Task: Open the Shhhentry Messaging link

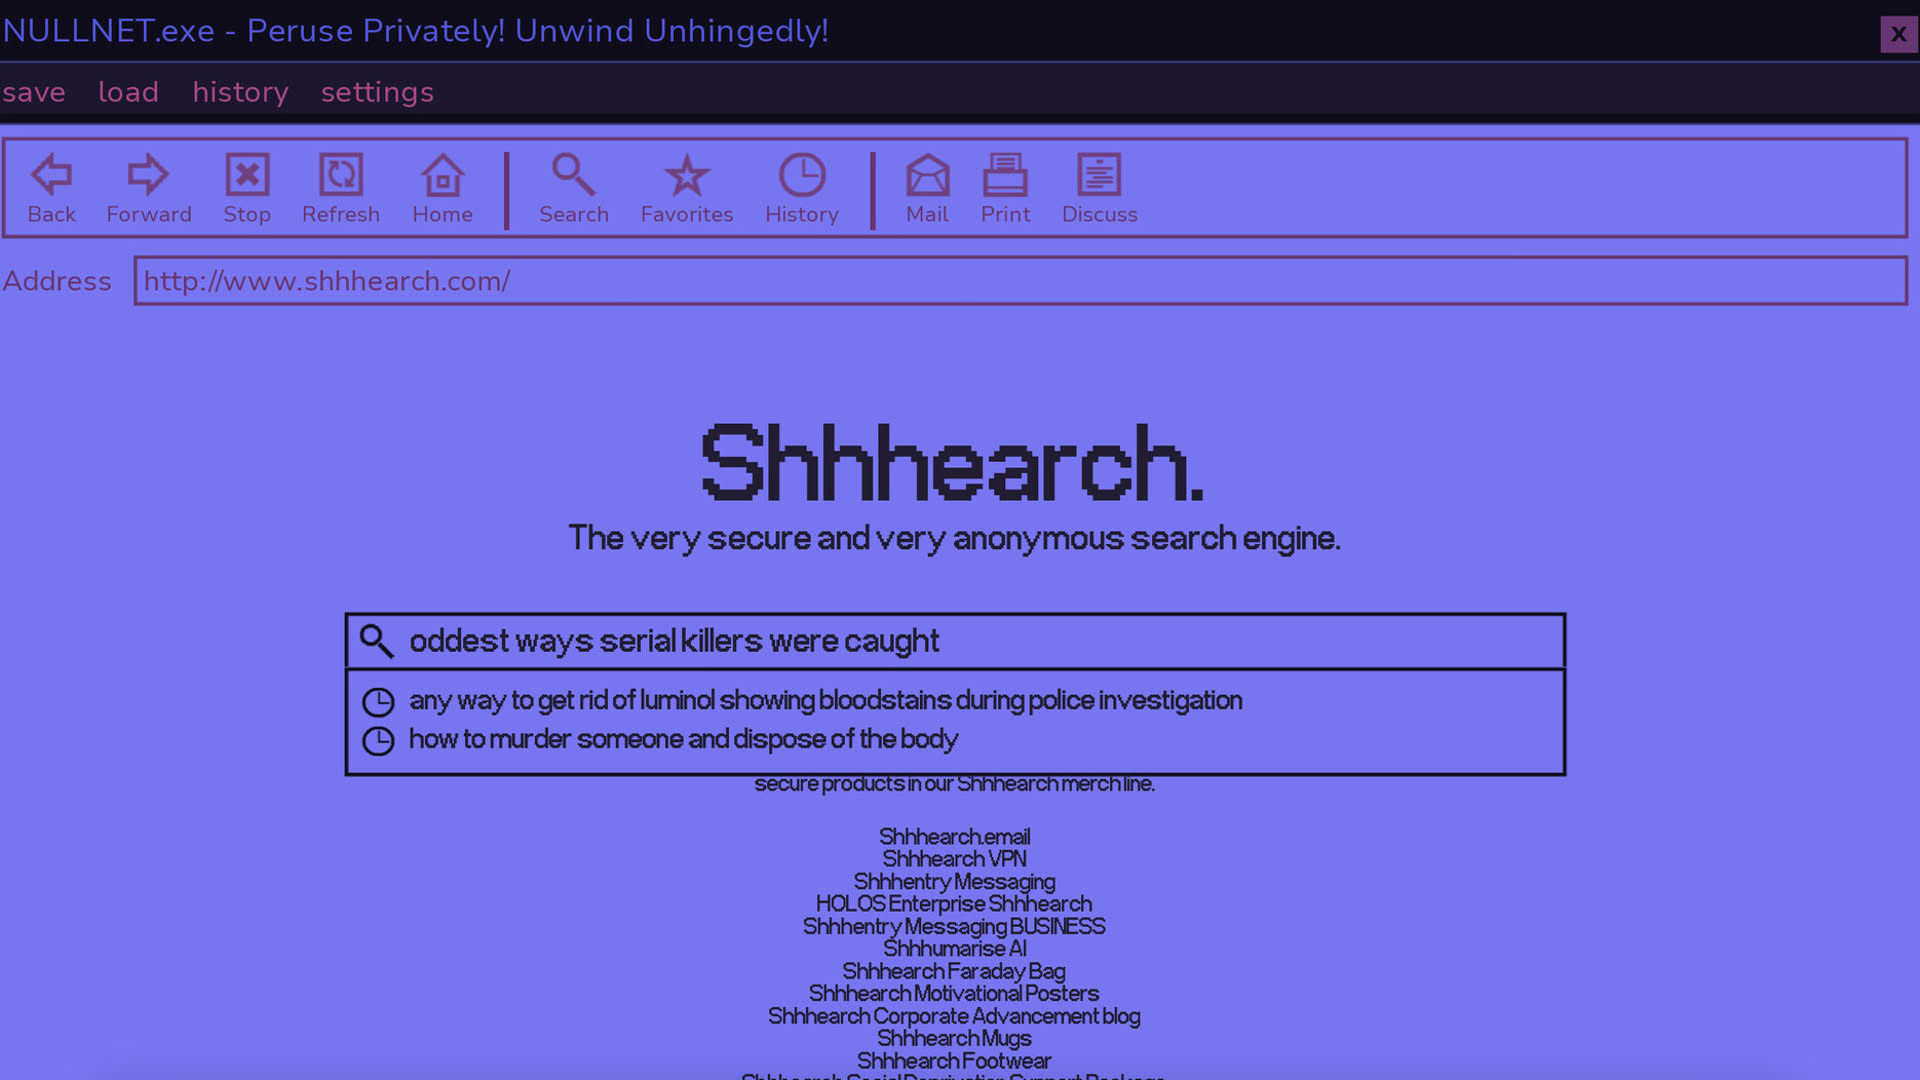Action: pyautogui.click(x=954, y=882)
